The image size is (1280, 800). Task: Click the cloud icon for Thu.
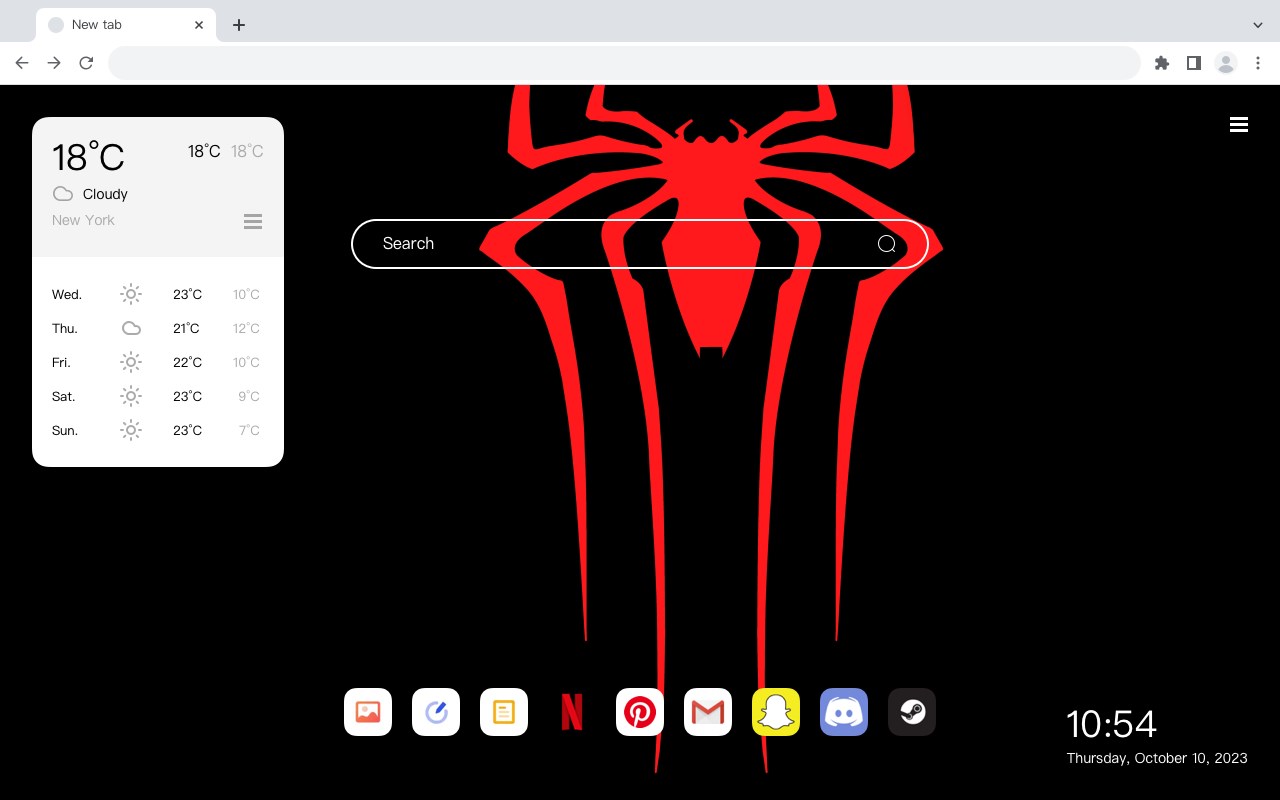(131, 328)
